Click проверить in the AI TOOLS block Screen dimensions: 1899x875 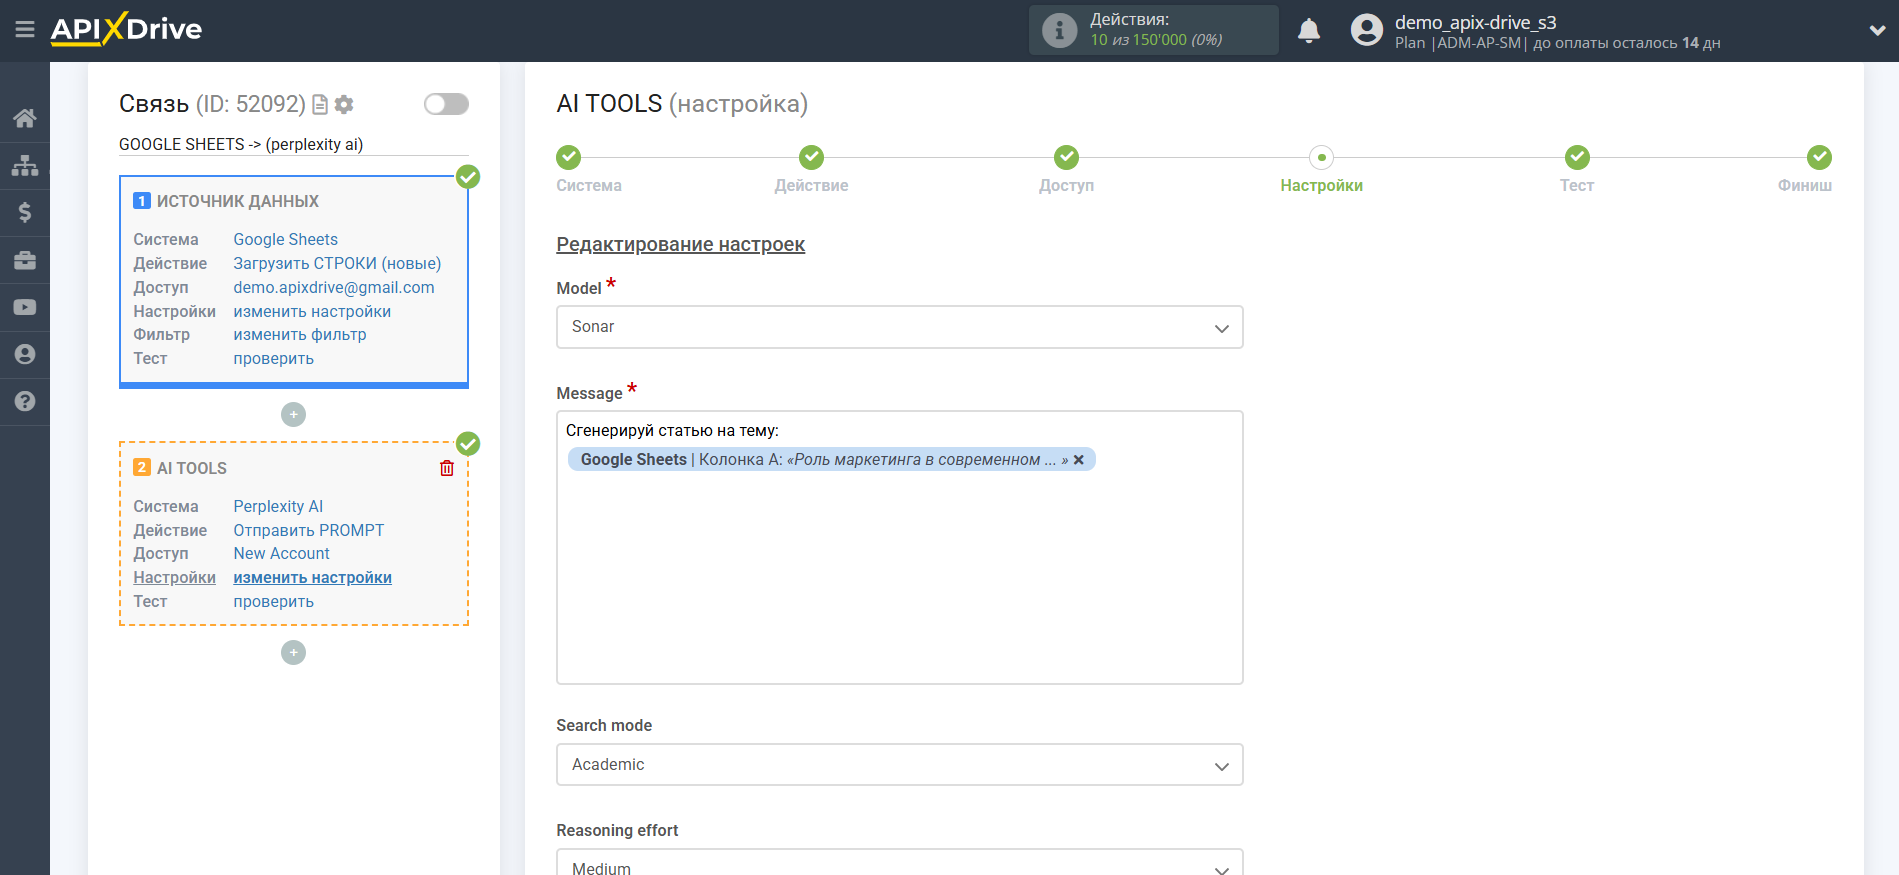(273, 601)
